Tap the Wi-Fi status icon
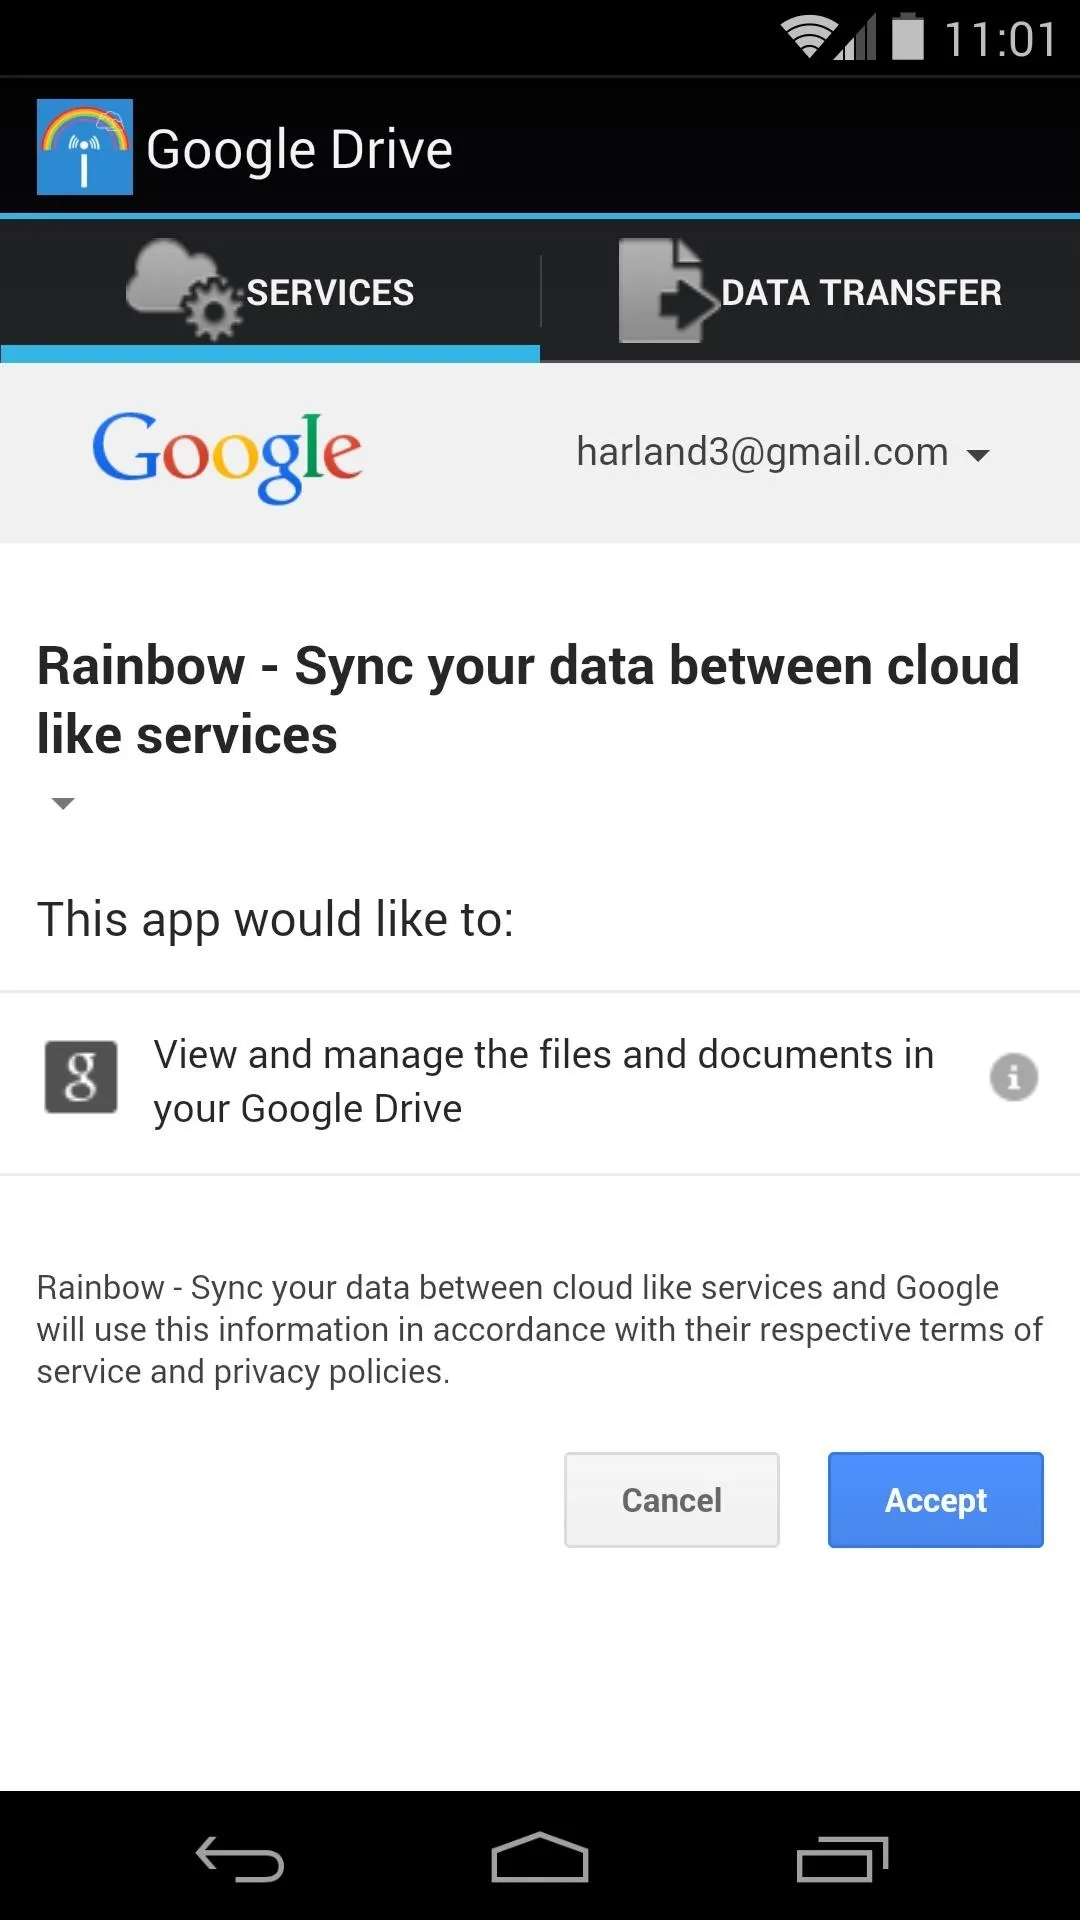1080x1920 pixels. 808,37
